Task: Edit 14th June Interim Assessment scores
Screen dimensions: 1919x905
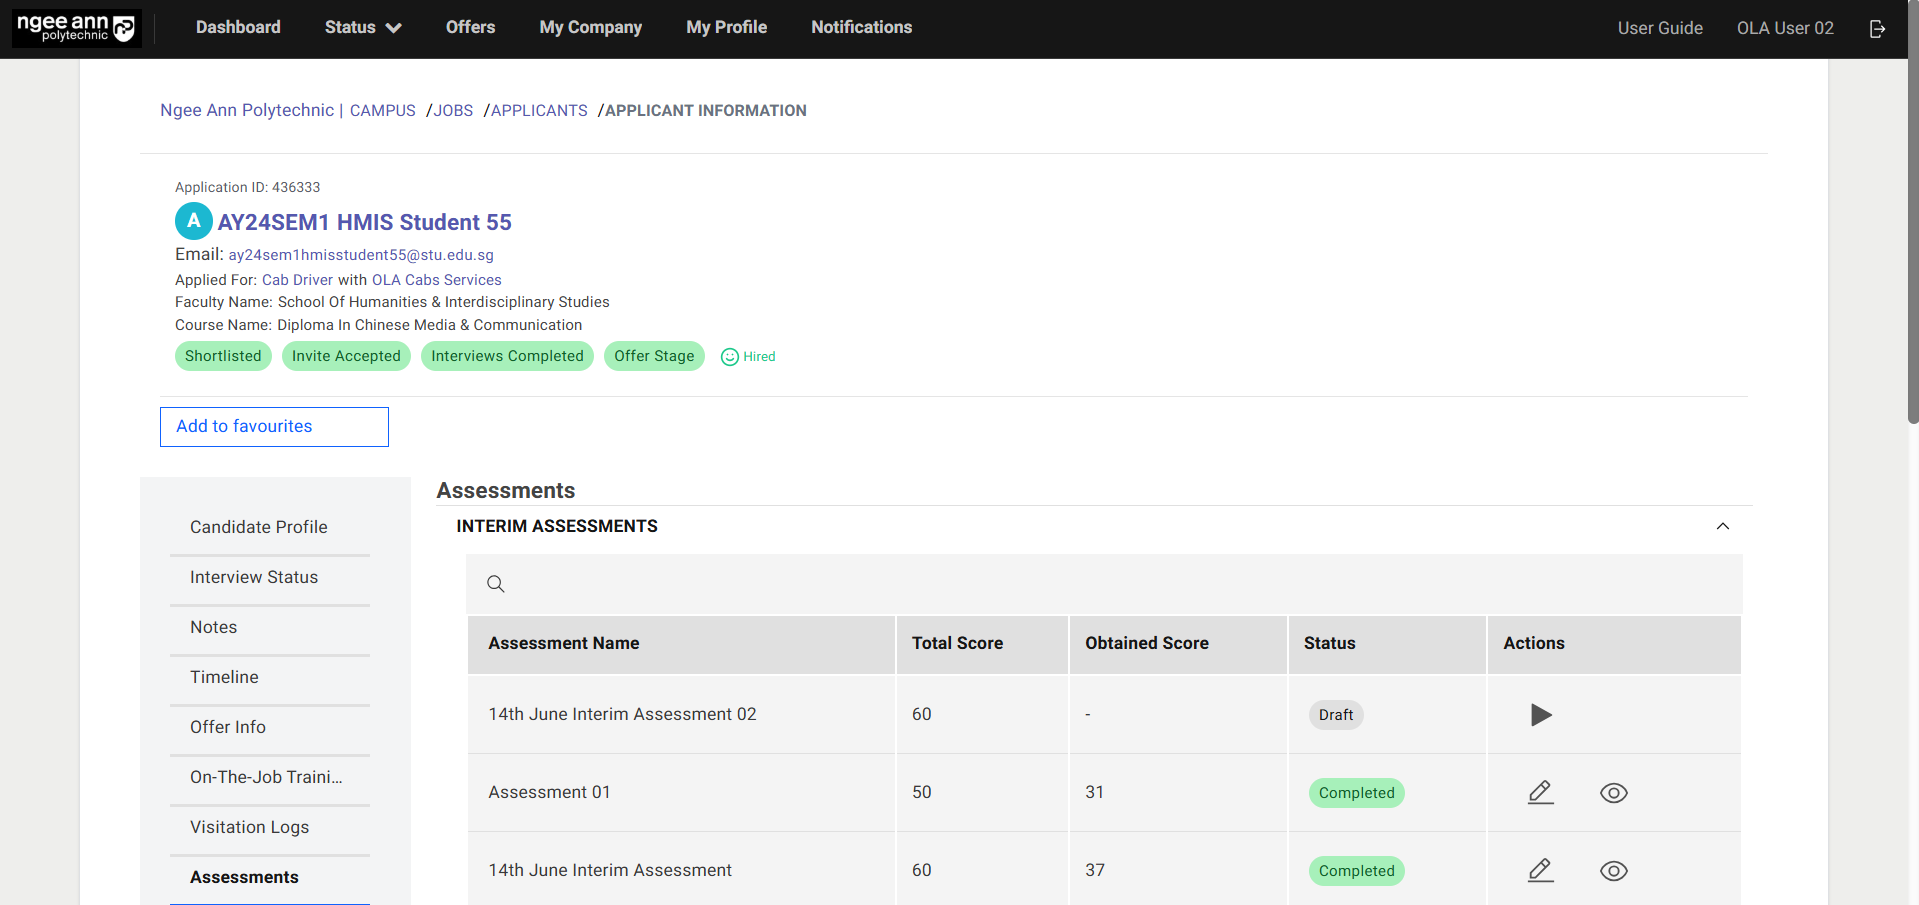Action: 1540,871
